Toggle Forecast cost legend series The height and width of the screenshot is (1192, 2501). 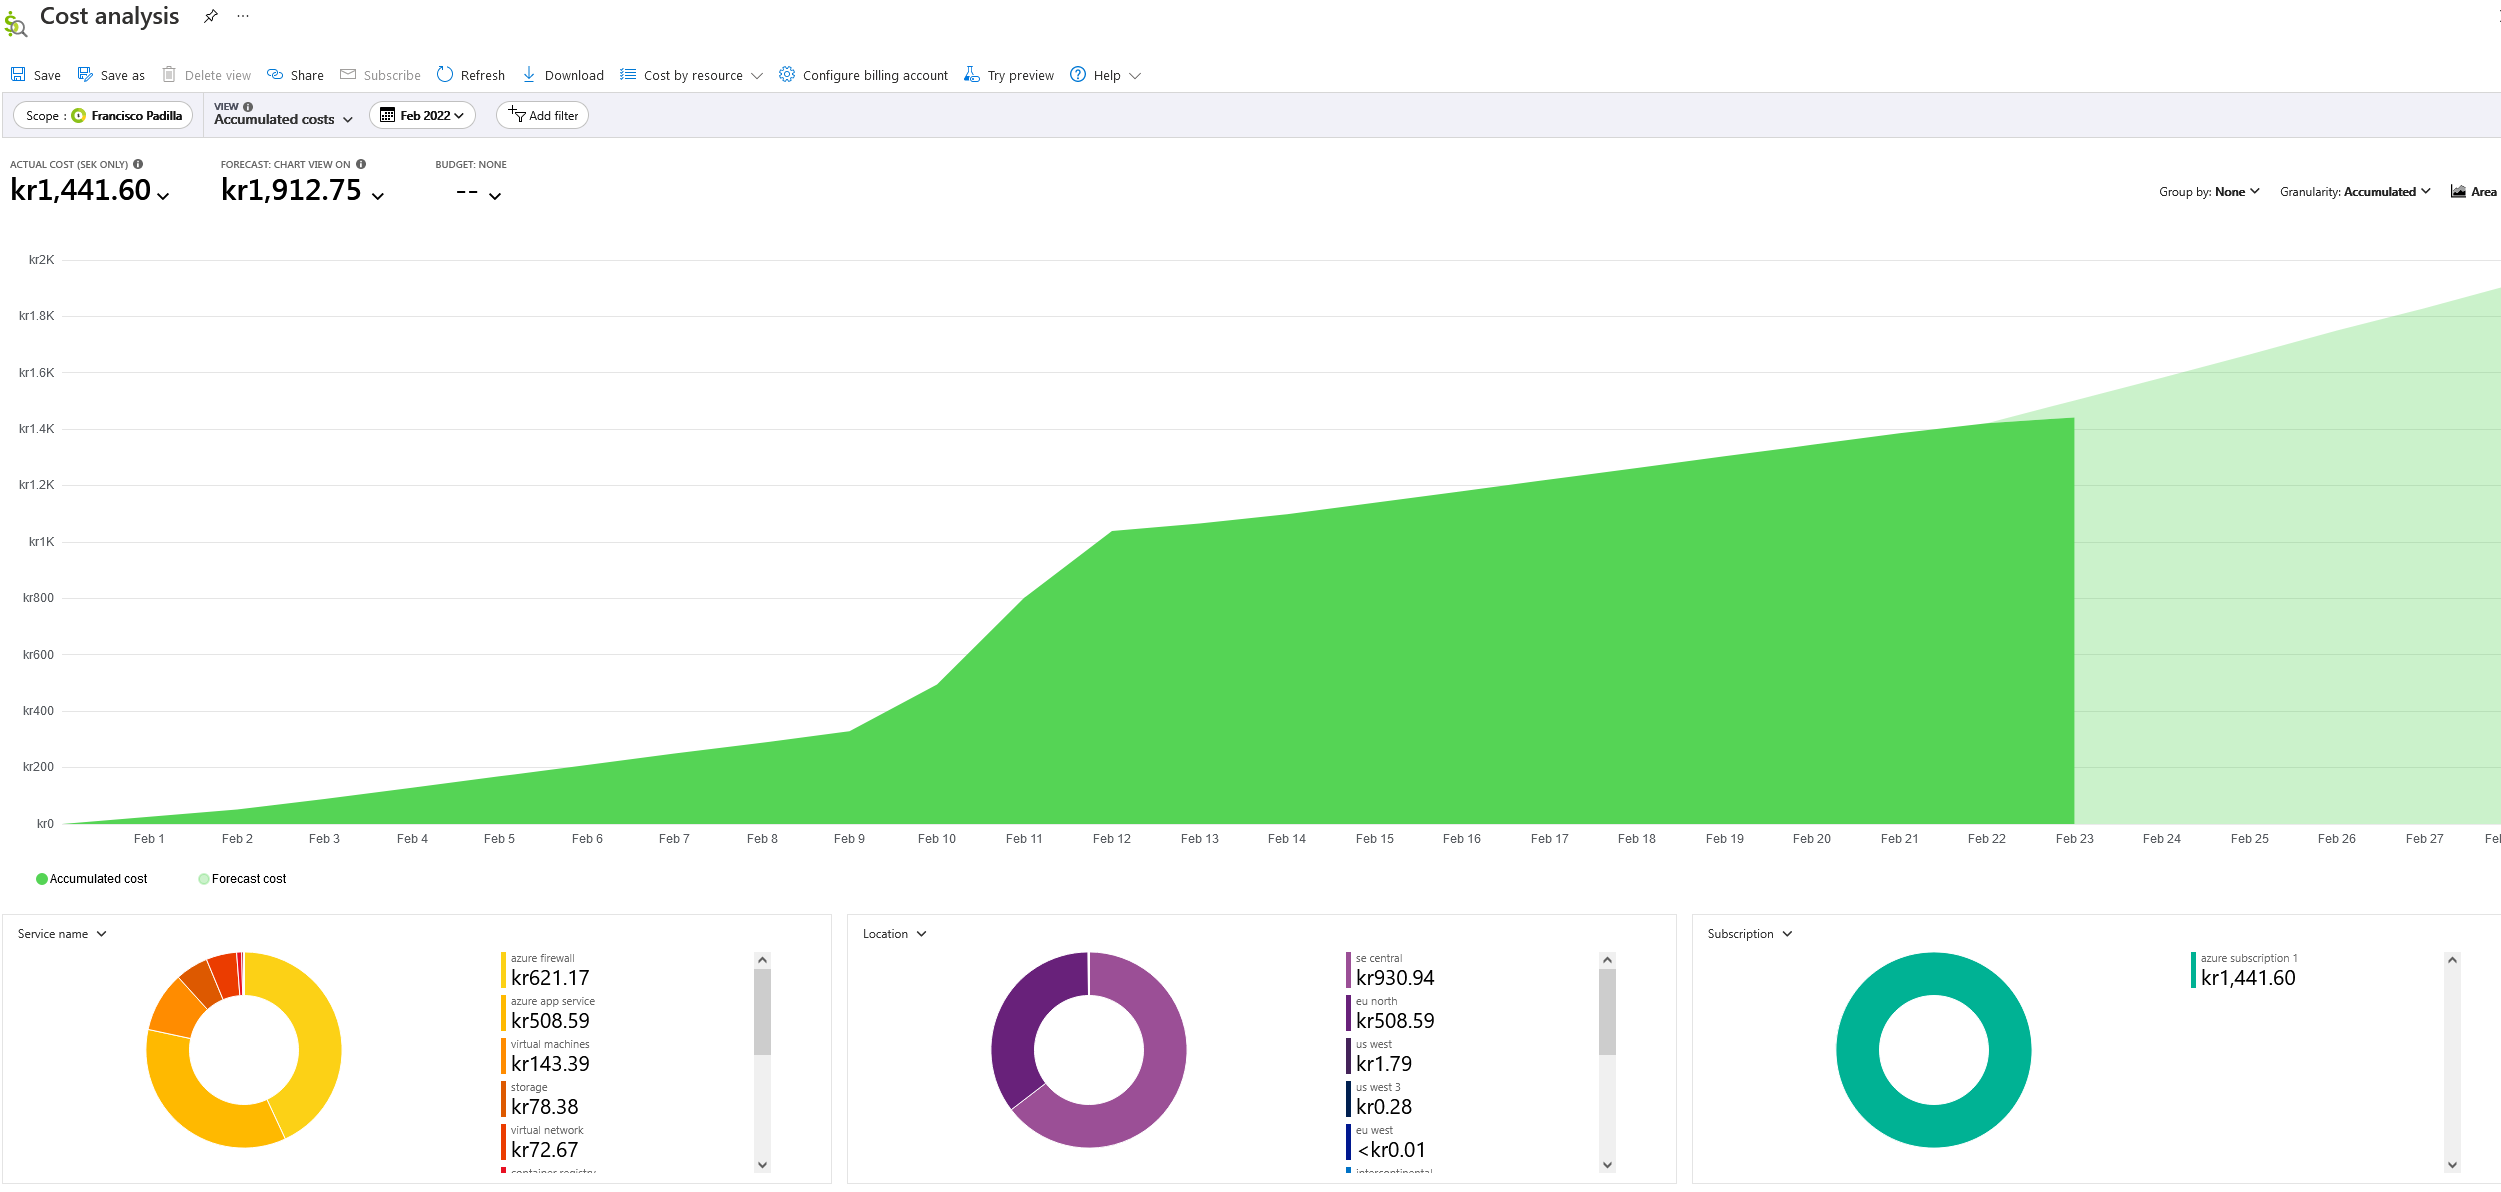point(242,879)
